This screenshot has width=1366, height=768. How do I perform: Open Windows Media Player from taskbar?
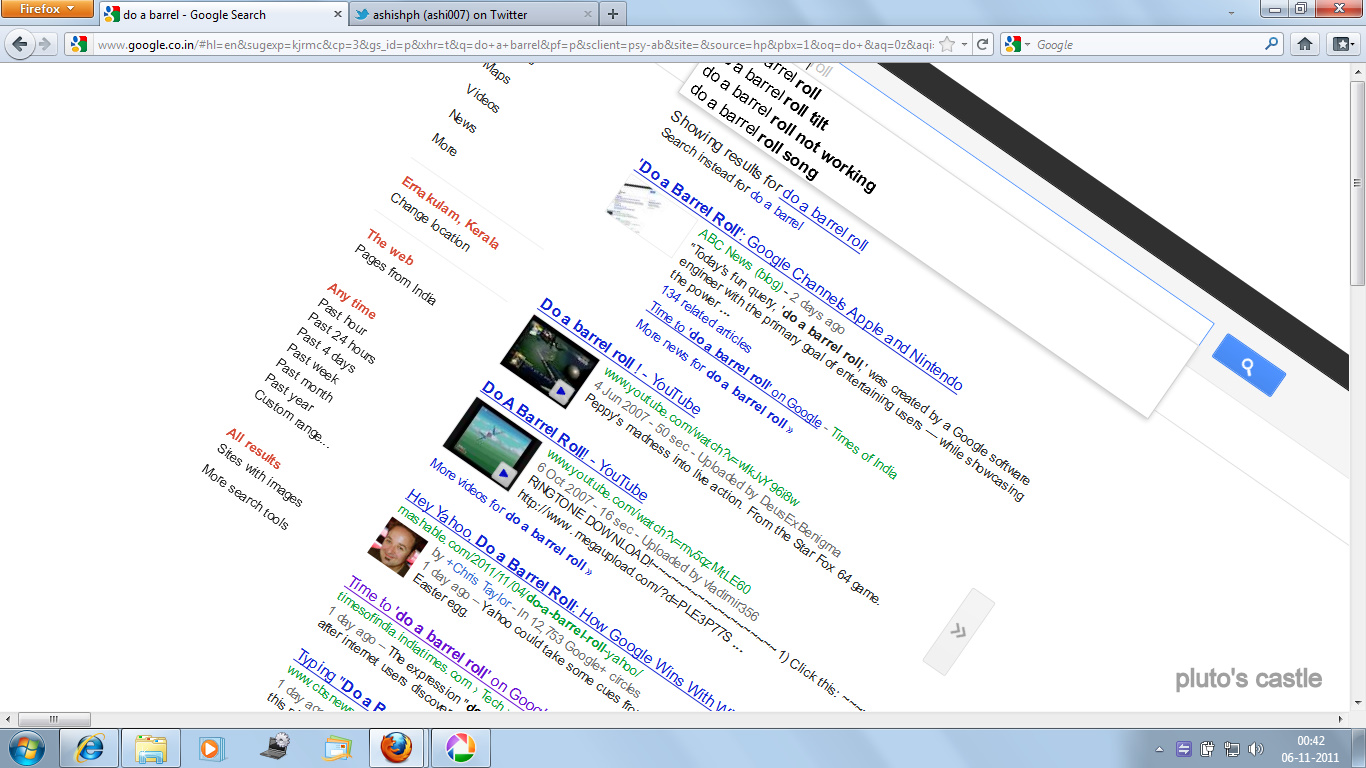(209, 748)
